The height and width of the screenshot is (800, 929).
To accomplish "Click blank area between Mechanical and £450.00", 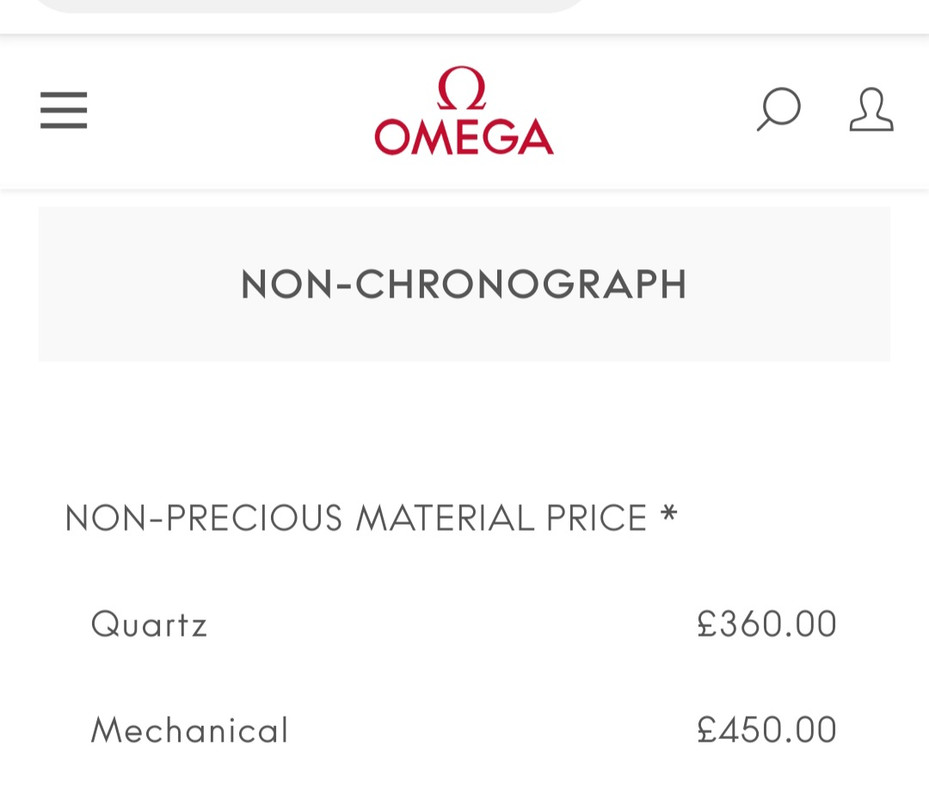I will (490, 730).
